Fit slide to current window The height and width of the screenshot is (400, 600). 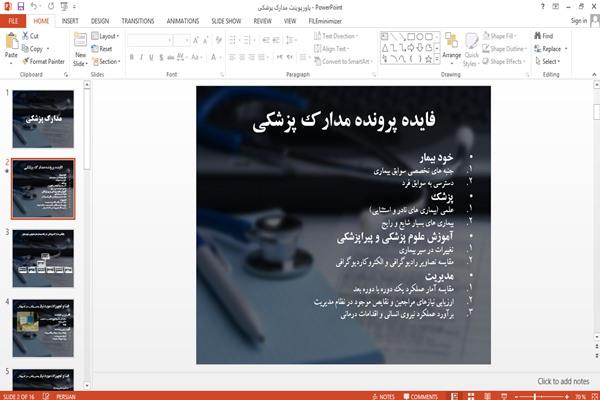click(x=595, y=396)
